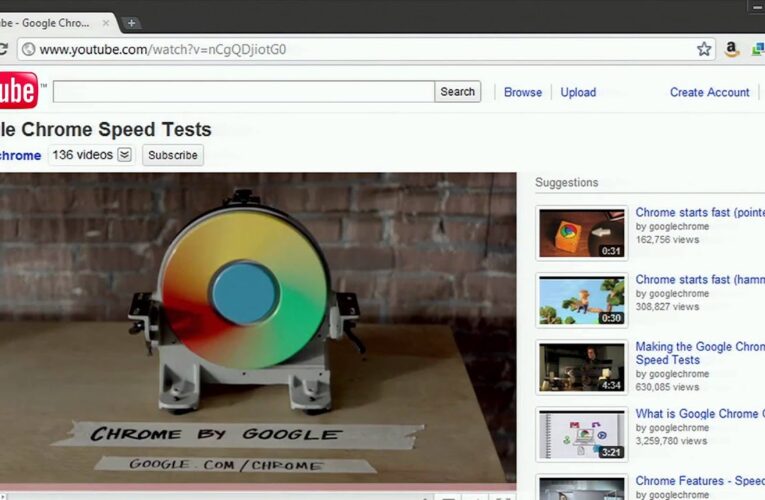
Task: Click the Subscribe button
Action: click(x=173, y=155)
